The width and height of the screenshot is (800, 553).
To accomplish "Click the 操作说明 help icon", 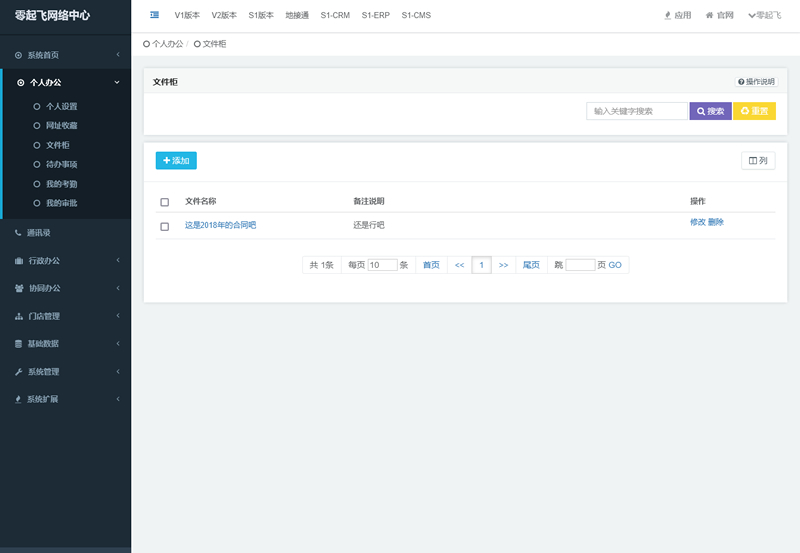I will 741,82.
